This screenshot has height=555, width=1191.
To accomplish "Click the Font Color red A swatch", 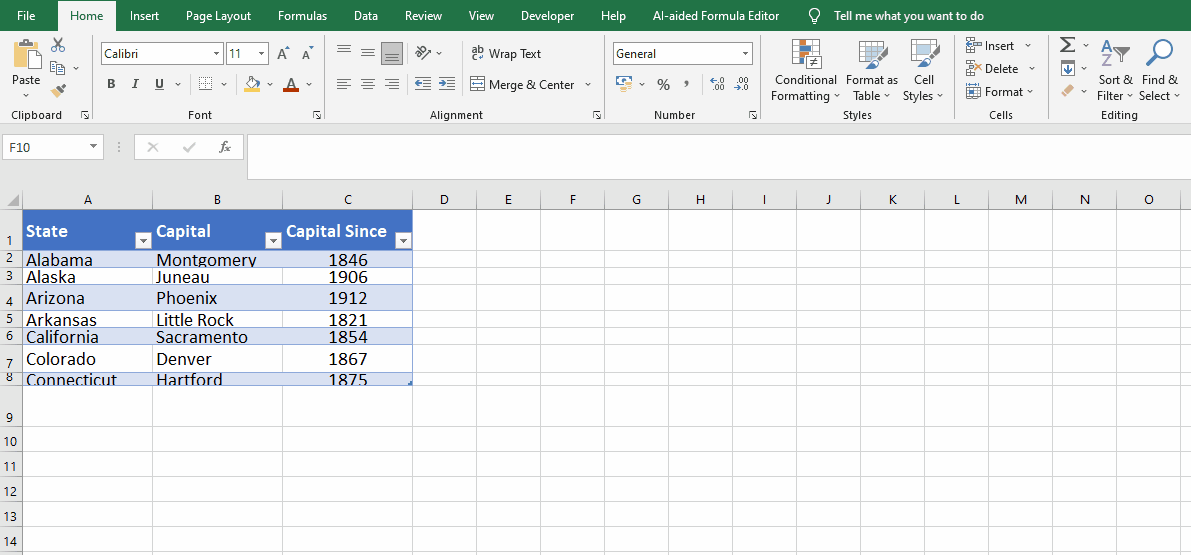I will tap(290, 84).
